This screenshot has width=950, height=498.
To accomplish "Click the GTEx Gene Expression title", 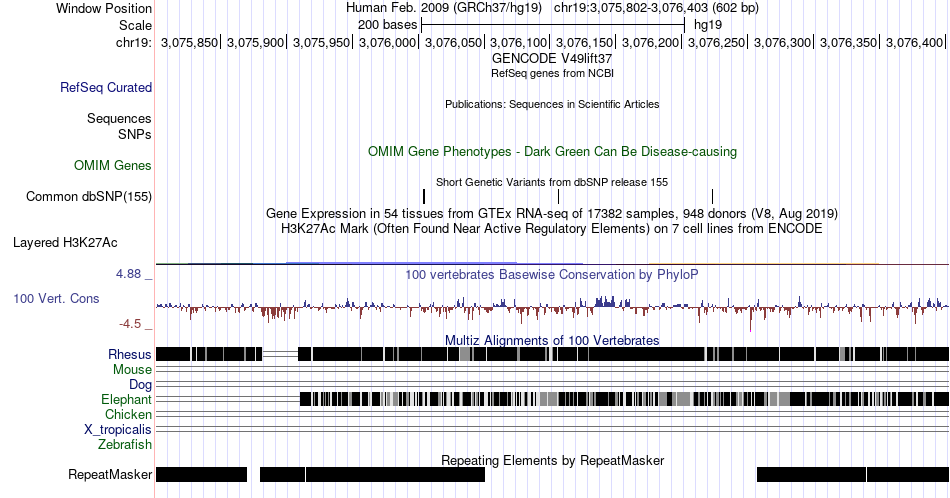I will pyautogui.click(x=552, y=213).
